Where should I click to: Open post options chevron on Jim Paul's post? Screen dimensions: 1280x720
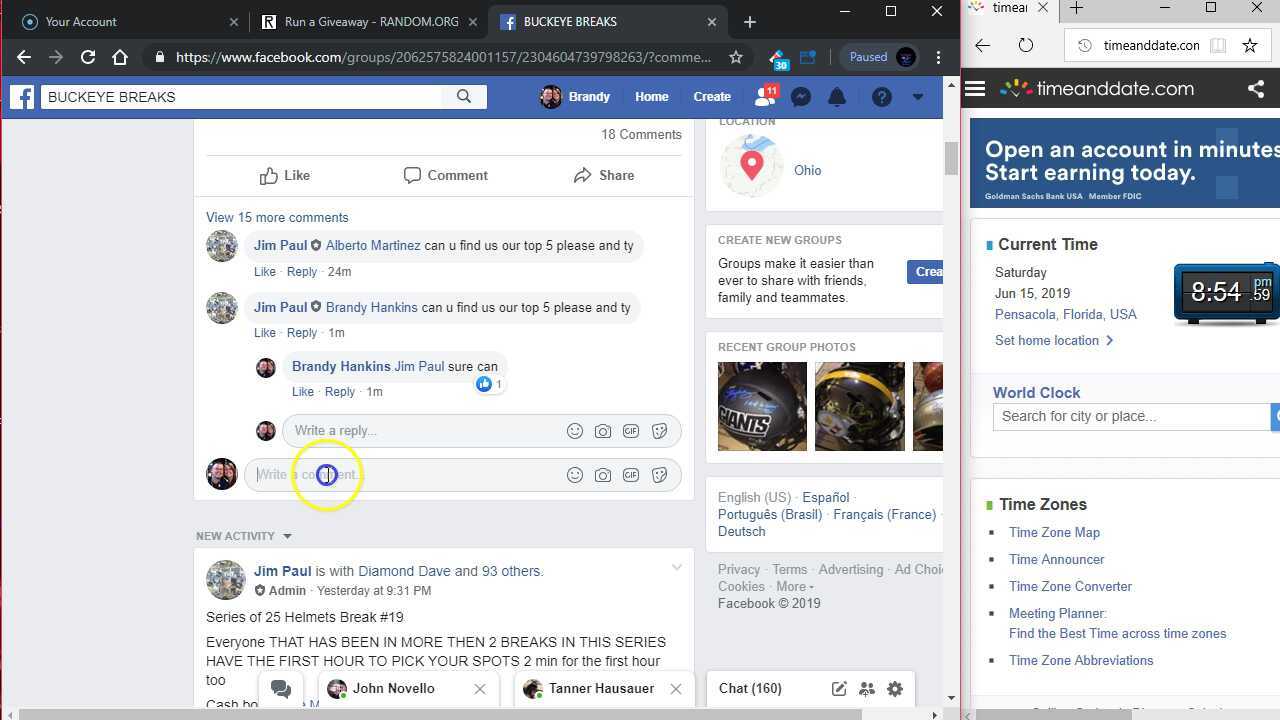coord(677,568)
